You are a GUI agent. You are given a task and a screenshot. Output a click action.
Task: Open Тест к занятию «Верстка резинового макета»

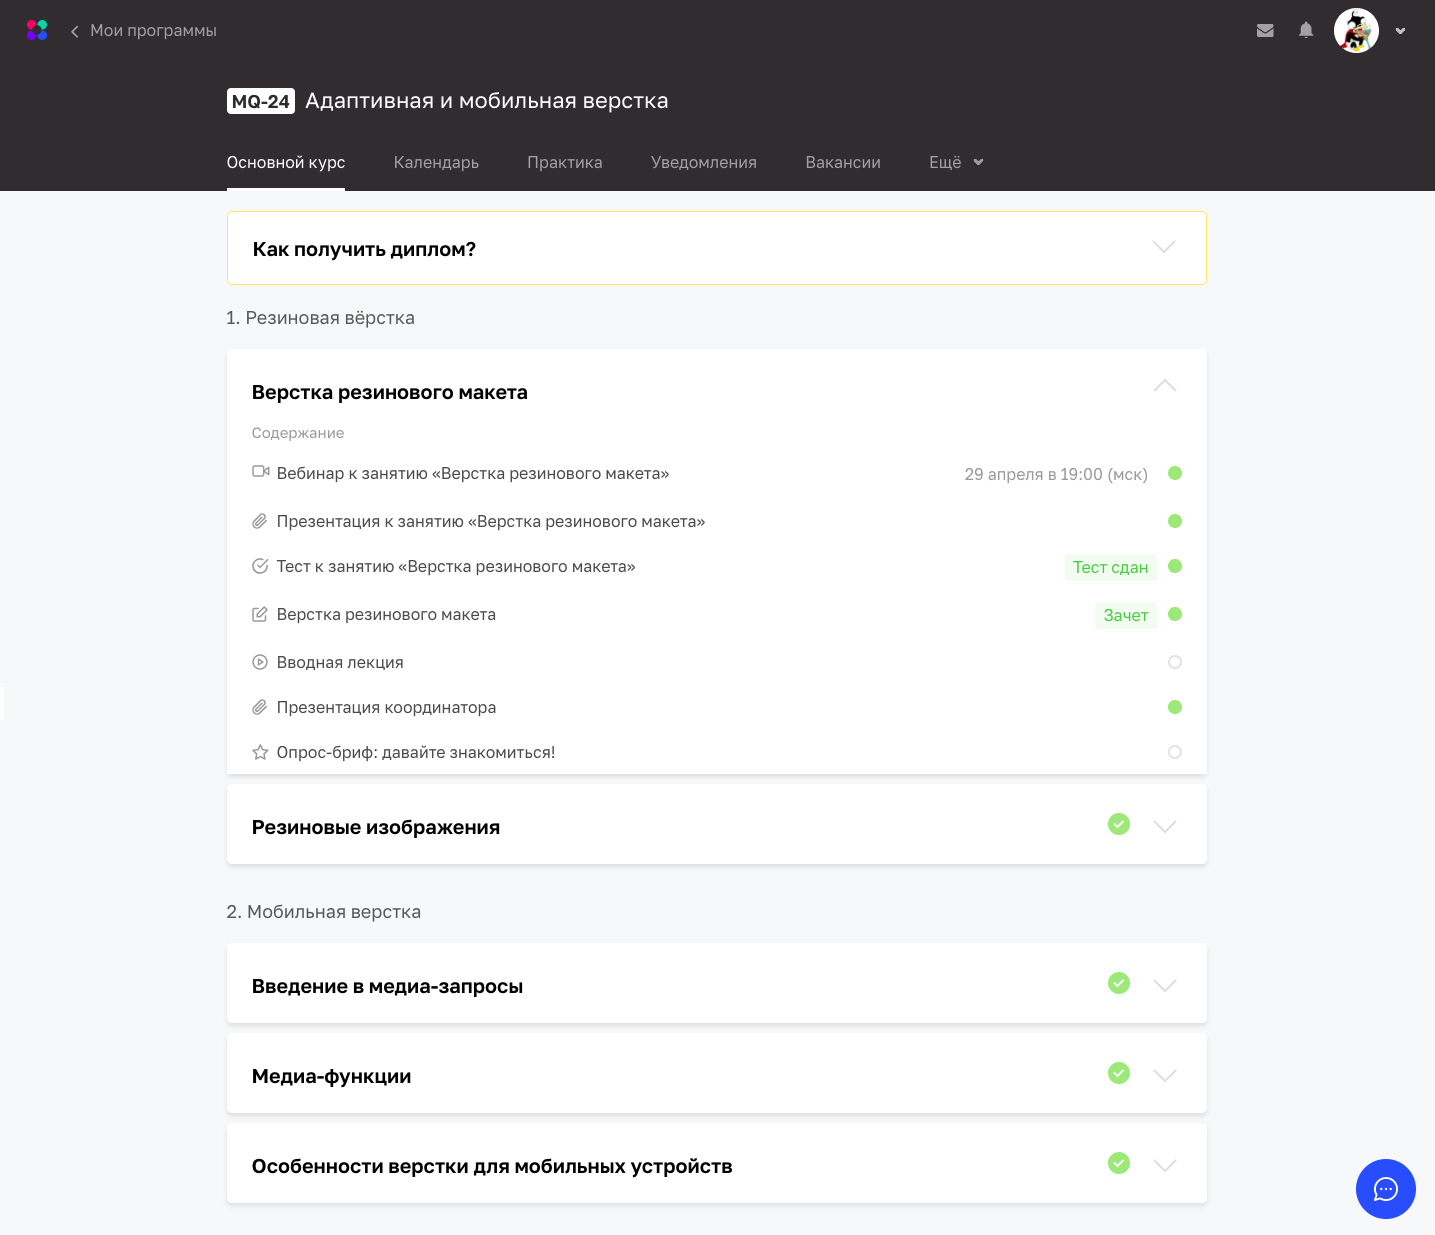[x=456, y=567]
